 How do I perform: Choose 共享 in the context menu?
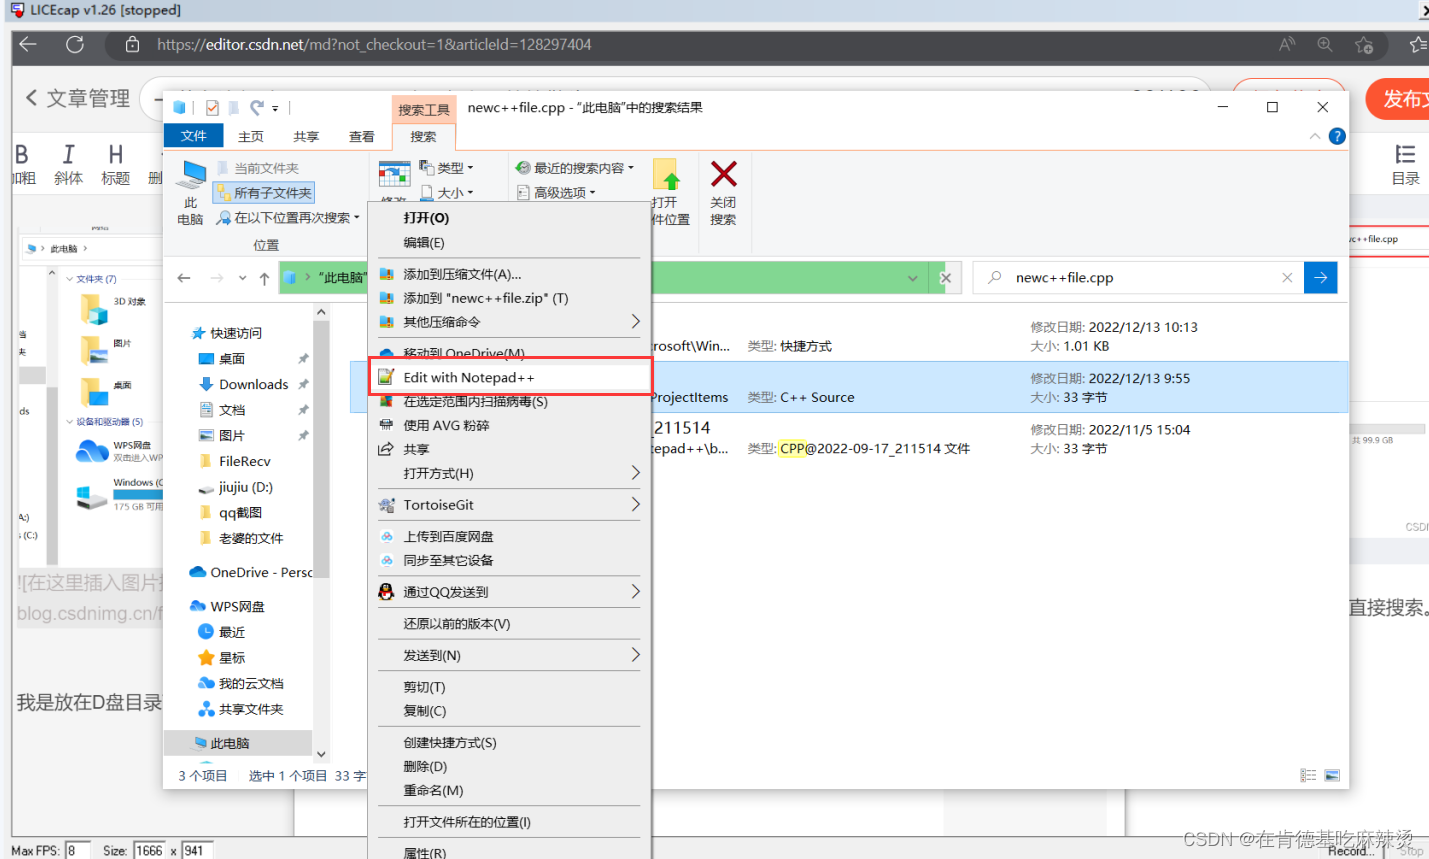(509, 449)
